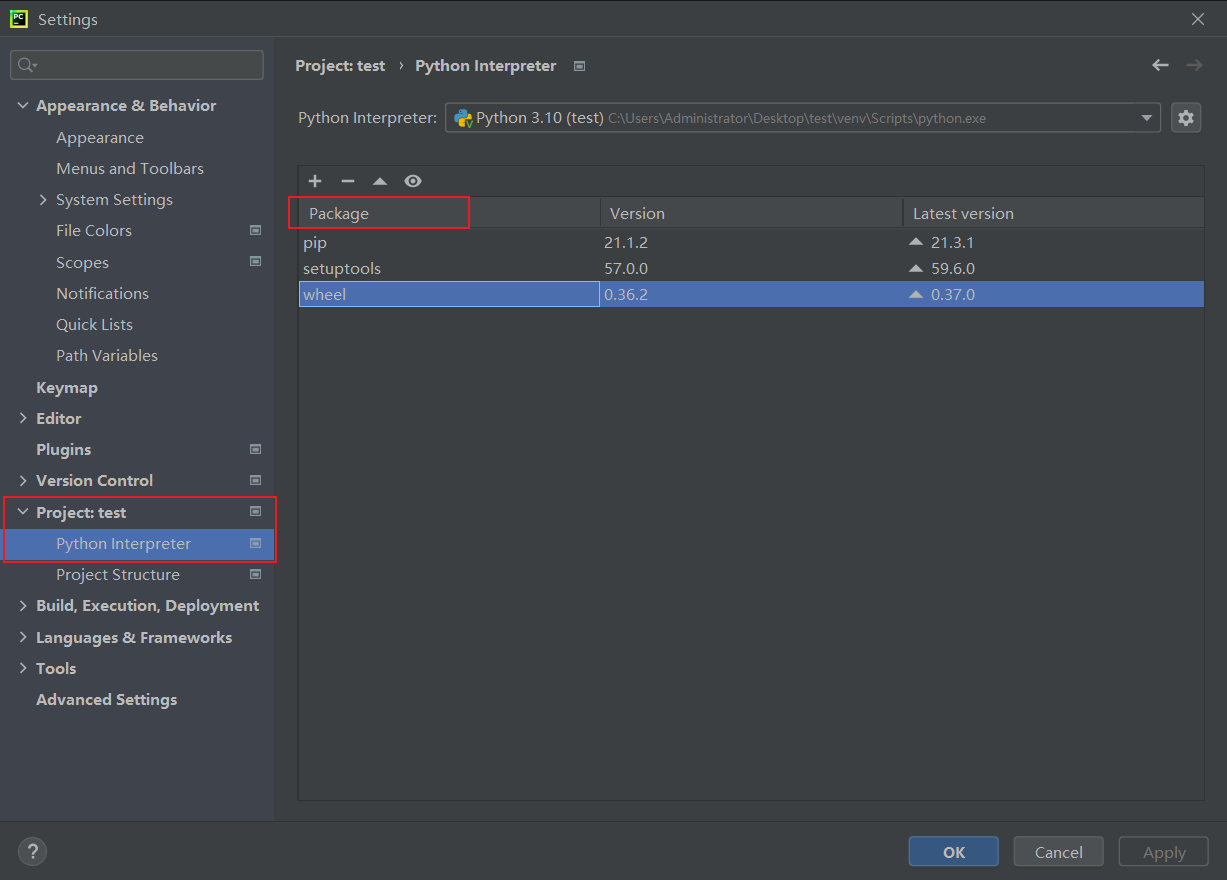This screenshot has width=1227, height=880.
Task: Expand Build, Execution, Deployment section
Action: tap(23, 605)
